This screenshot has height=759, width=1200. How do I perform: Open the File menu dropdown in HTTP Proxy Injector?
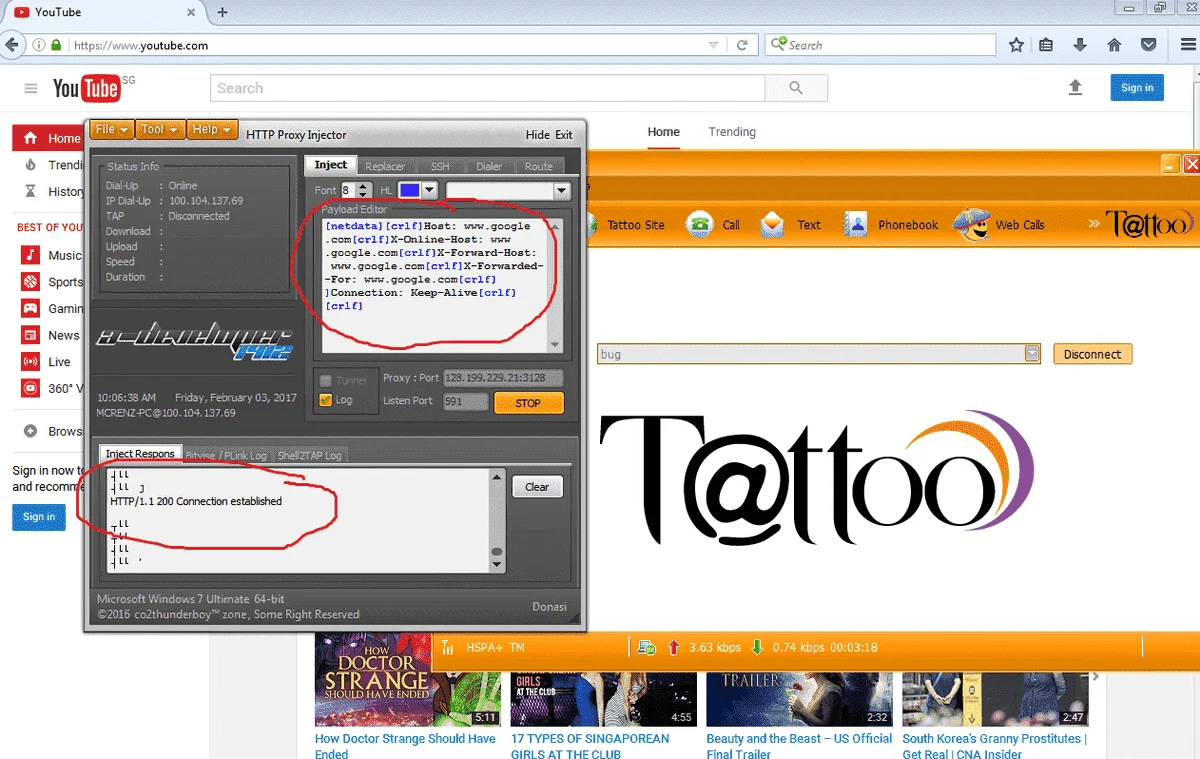click(111, 130)
